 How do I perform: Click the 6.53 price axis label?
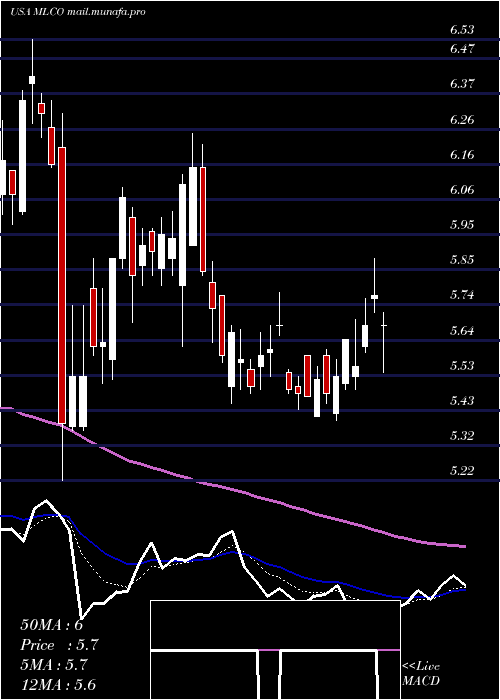pos(462,30)
